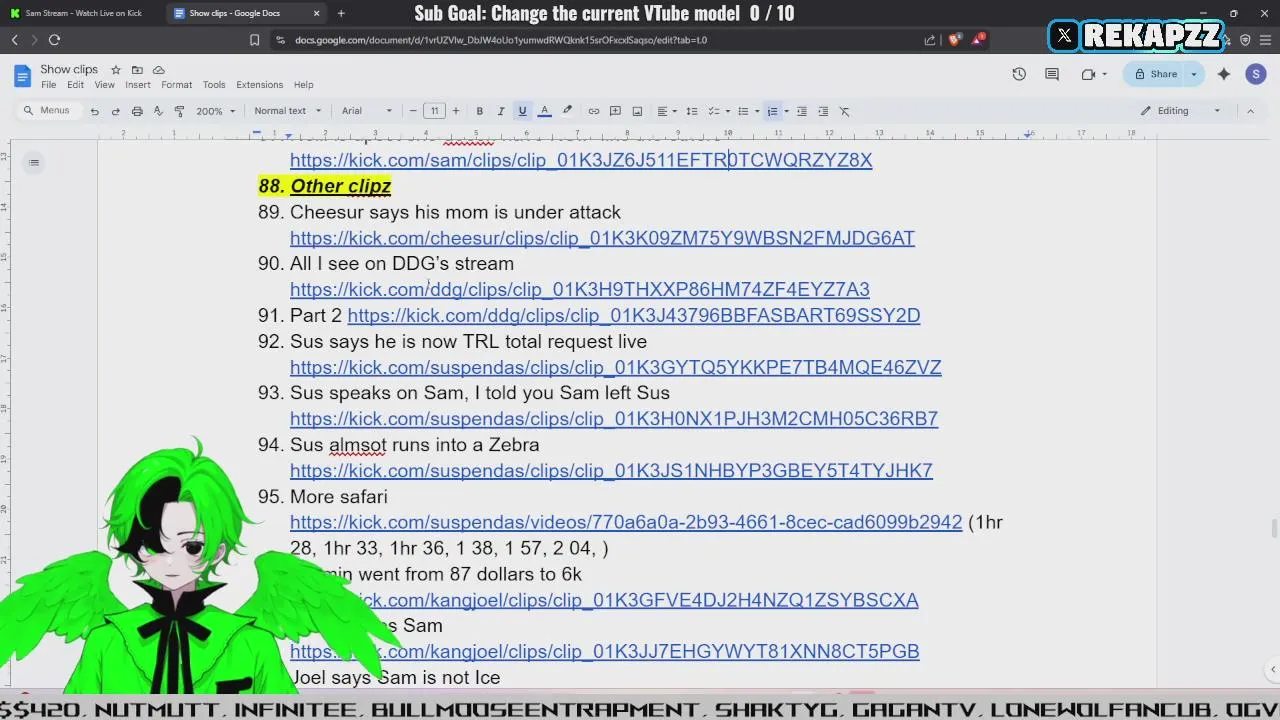Viewport: 1280px width, 720px height.
Task: Click the font size field
Action: [x=434, y=111]
